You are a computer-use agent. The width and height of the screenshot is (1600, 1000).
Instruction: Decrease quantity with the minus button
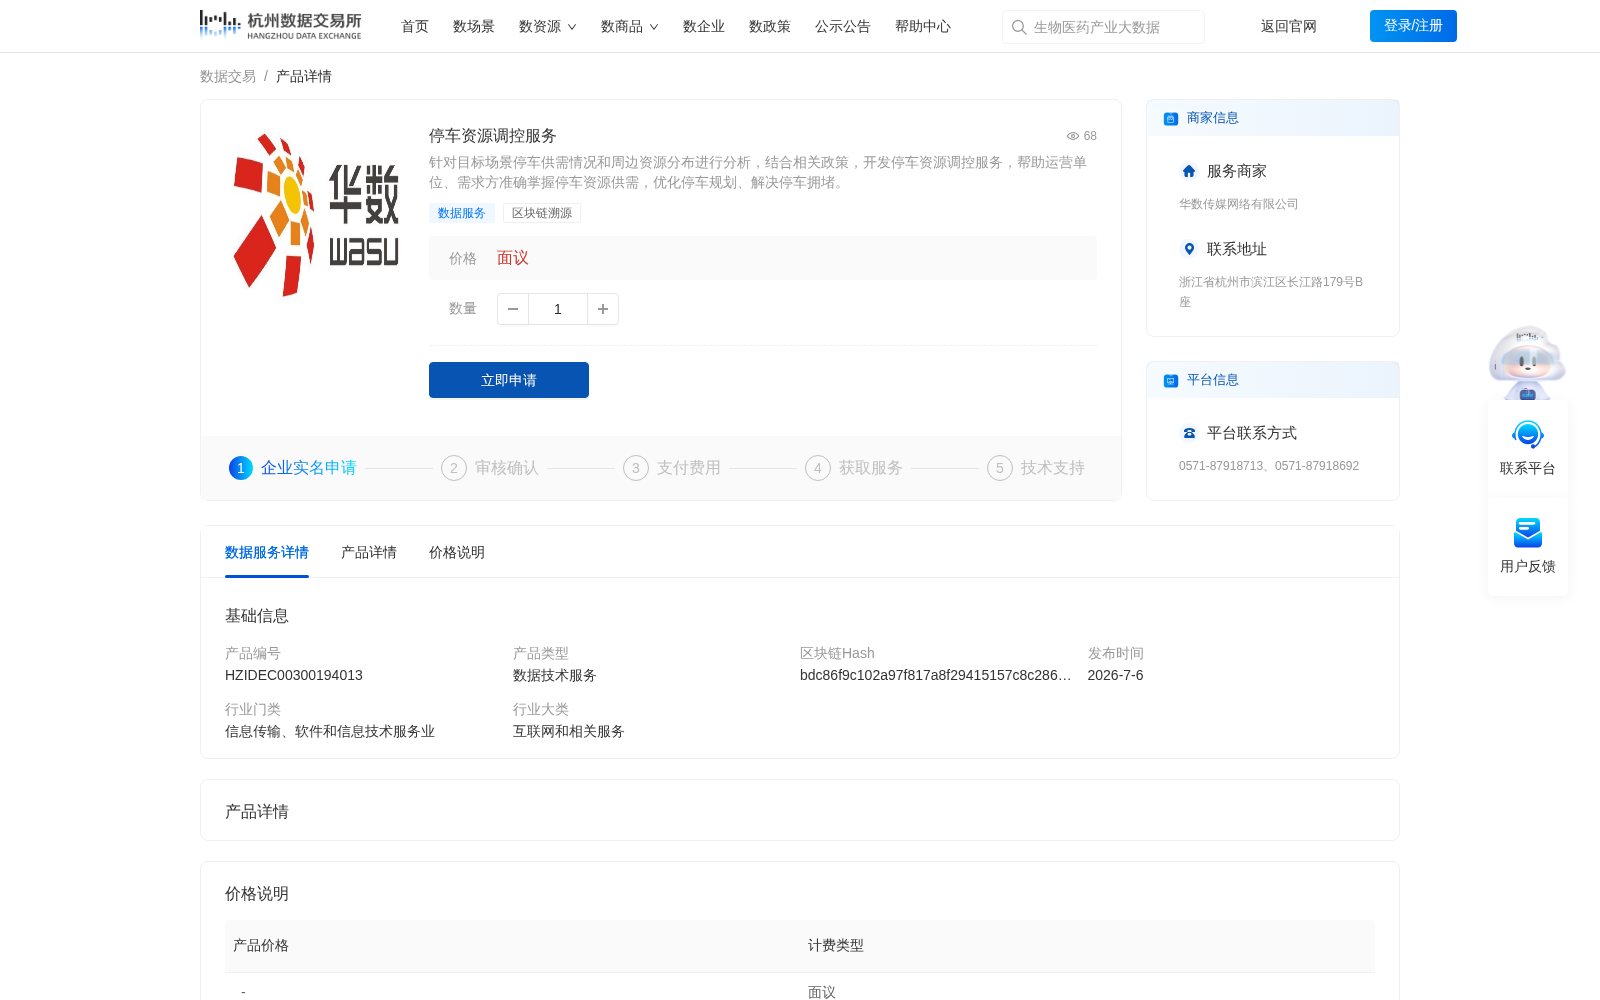click(513, 309)
